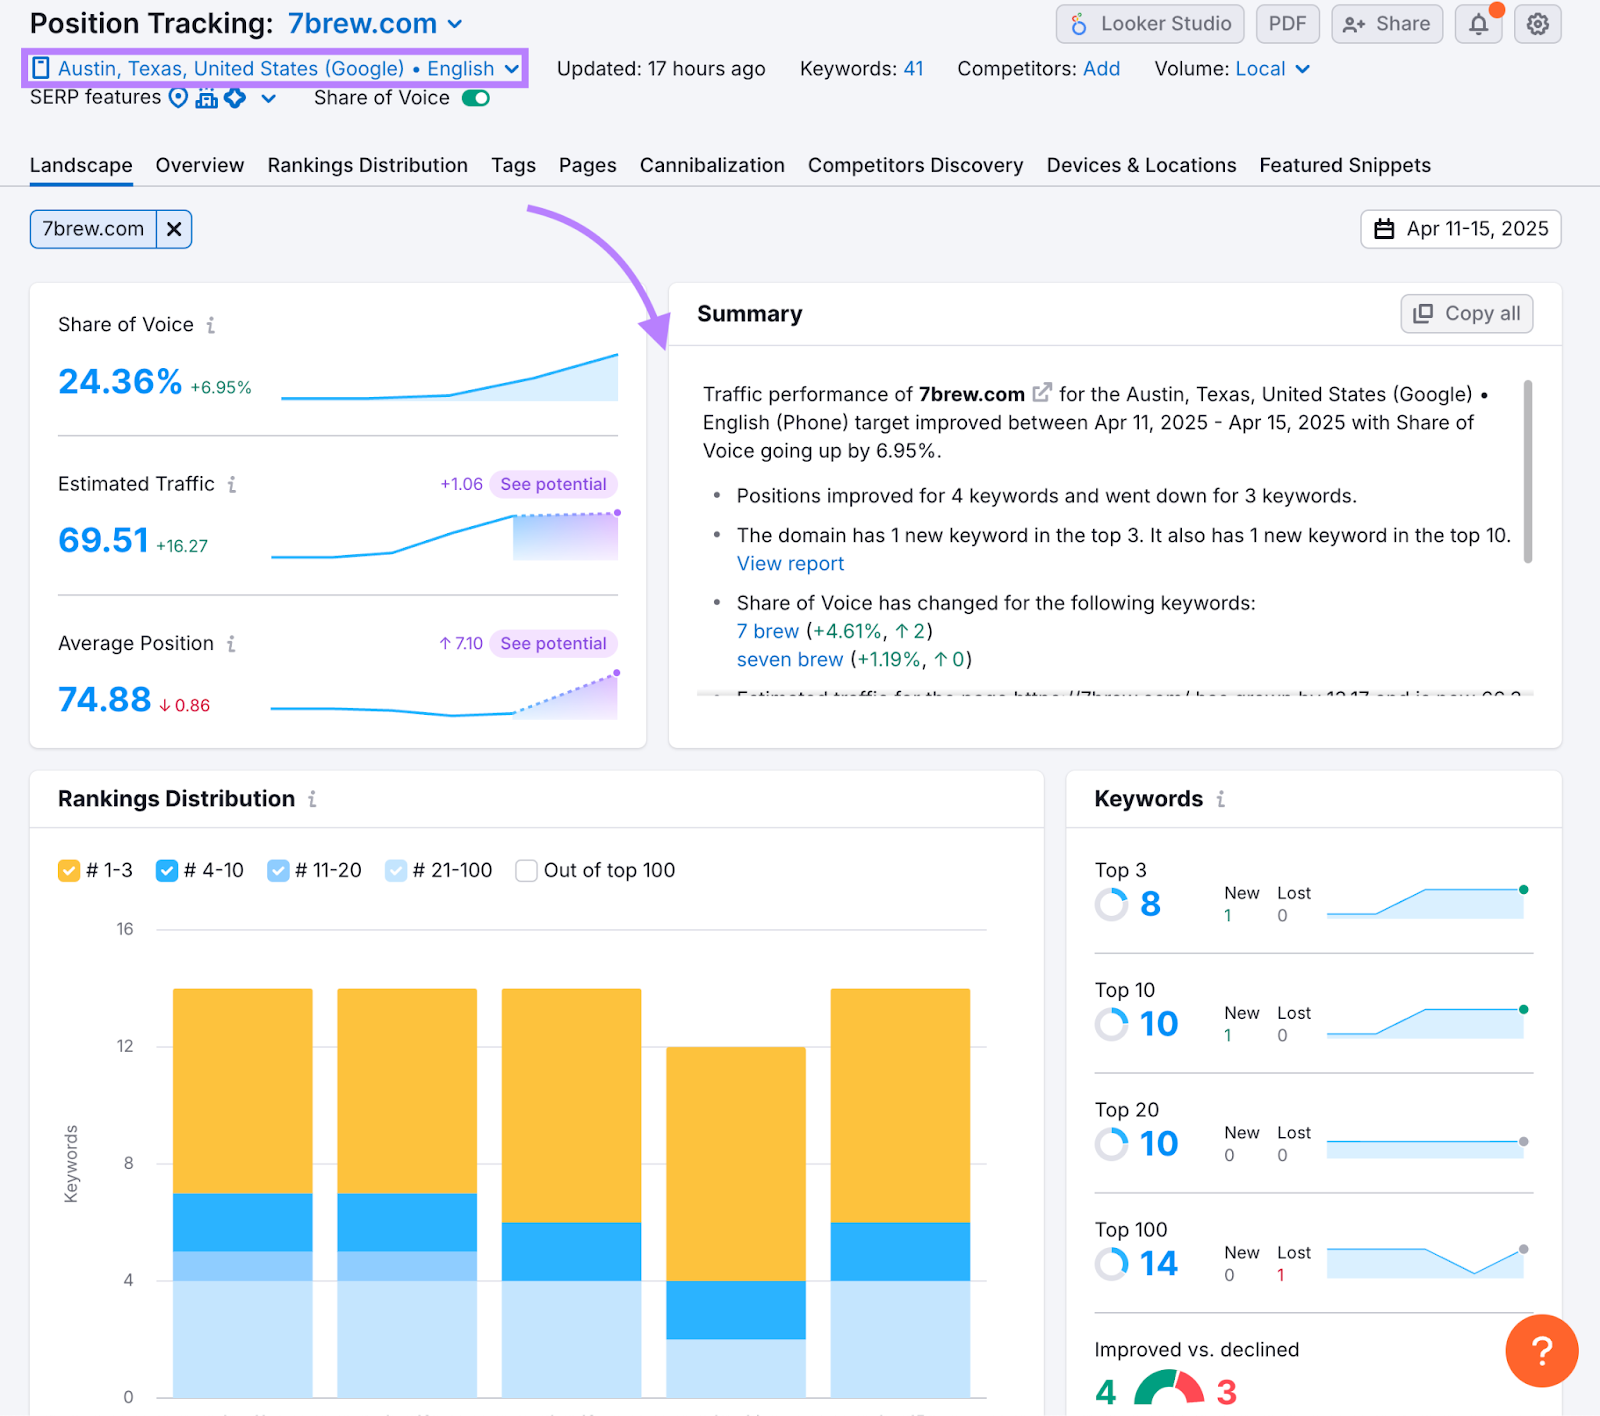This screenshot has width=1600, height=1416.
Task: Toggle Share of Voice switch
Action: (476, 98)
